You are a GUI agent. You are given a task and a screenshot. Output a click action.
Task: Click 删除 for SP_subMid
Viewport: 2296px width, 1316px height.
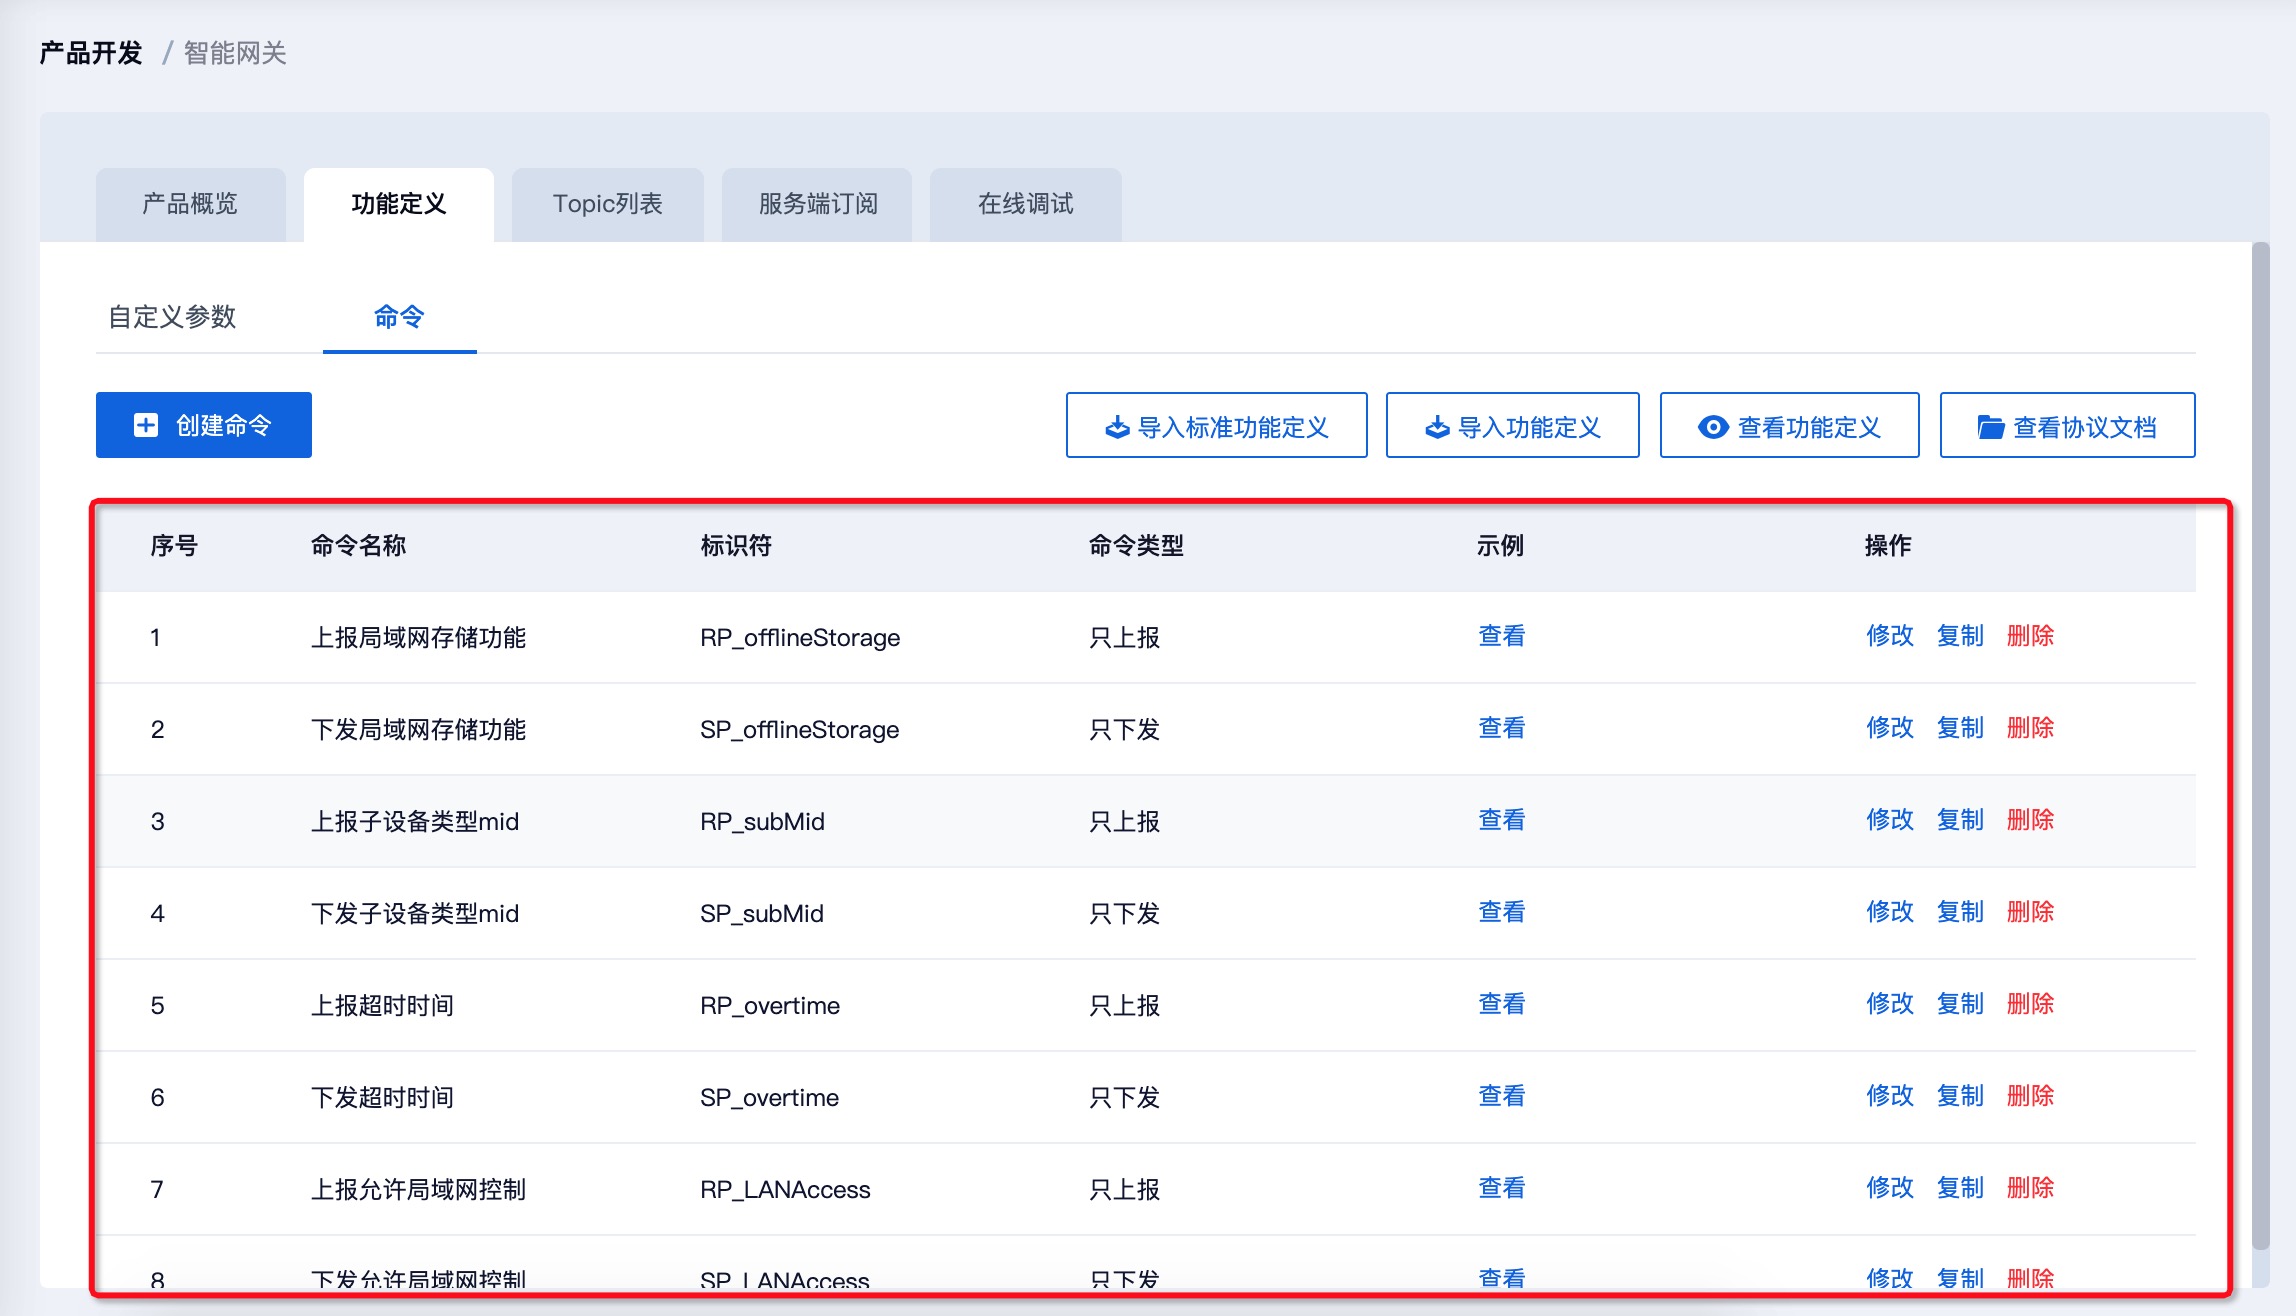[2029, 912]
